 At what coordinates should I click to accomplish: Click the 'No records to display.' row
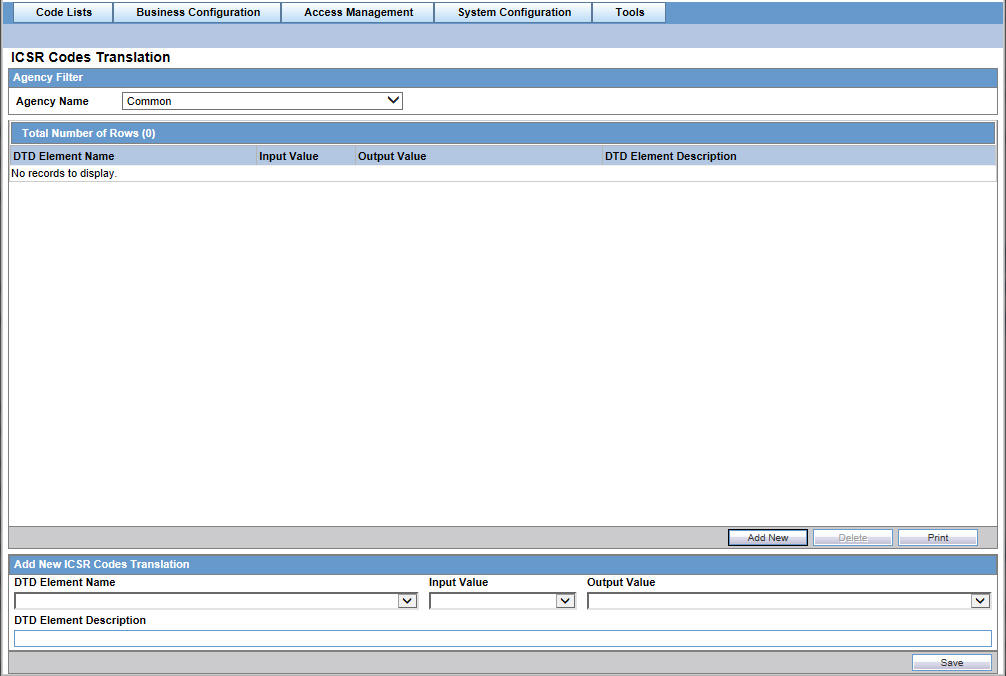(502, 173)
